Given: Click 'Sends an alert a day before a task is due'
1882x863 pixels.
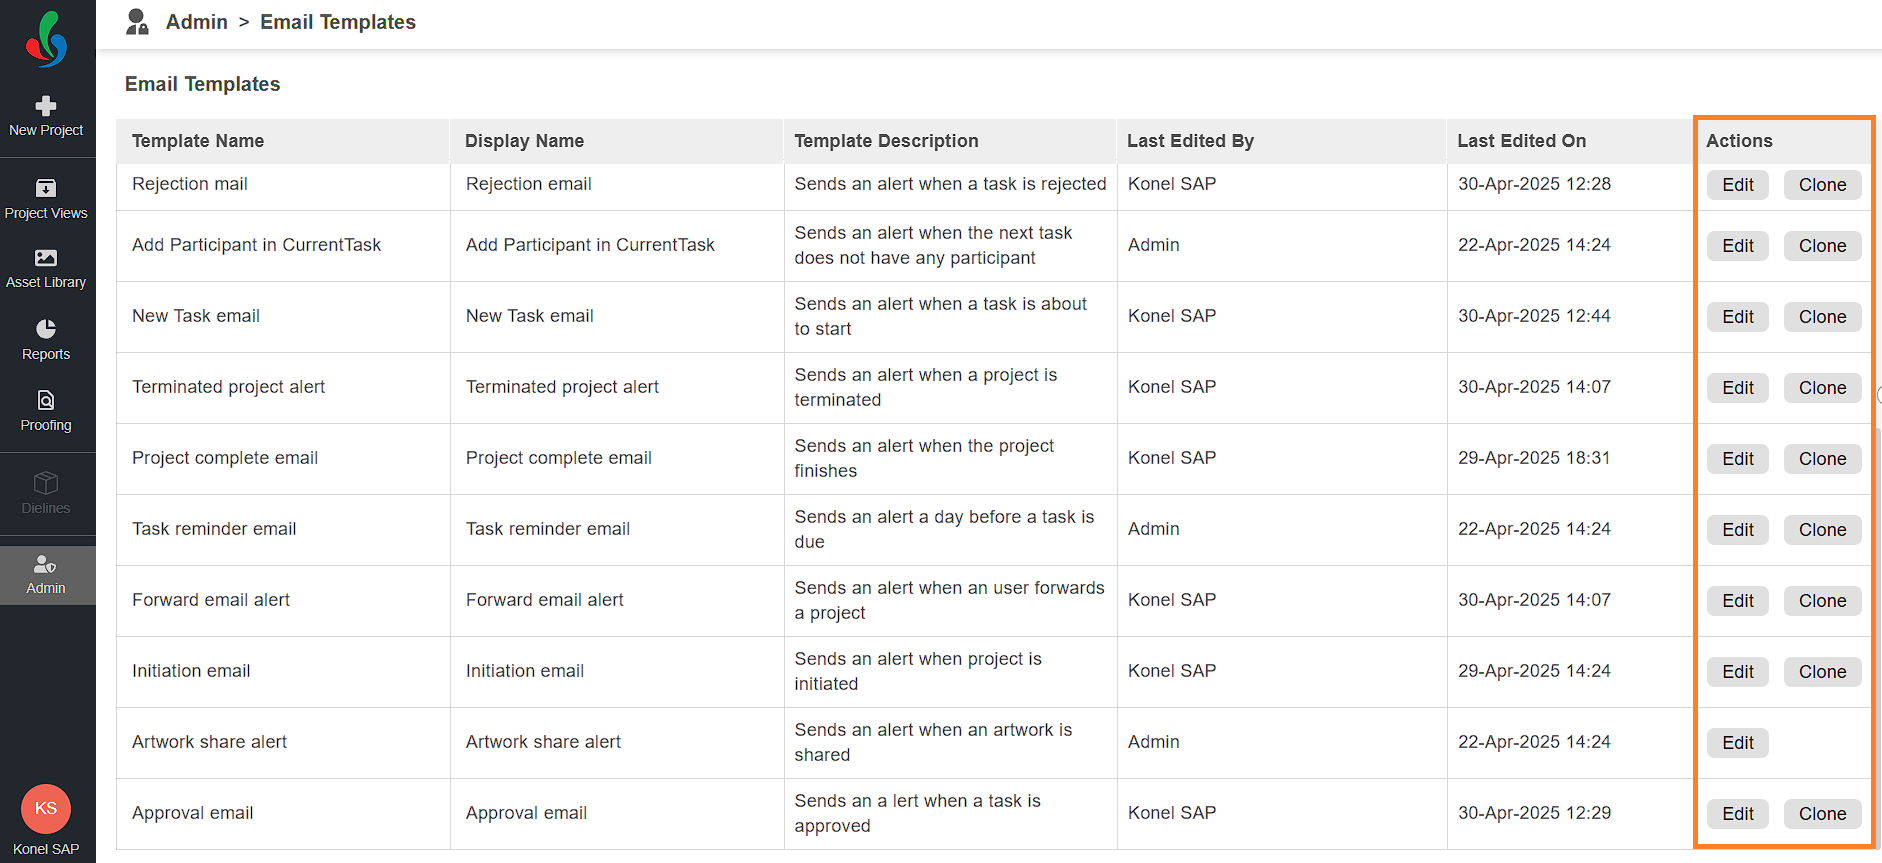Looking at the screenshot, I should click(x=944, y=529).
